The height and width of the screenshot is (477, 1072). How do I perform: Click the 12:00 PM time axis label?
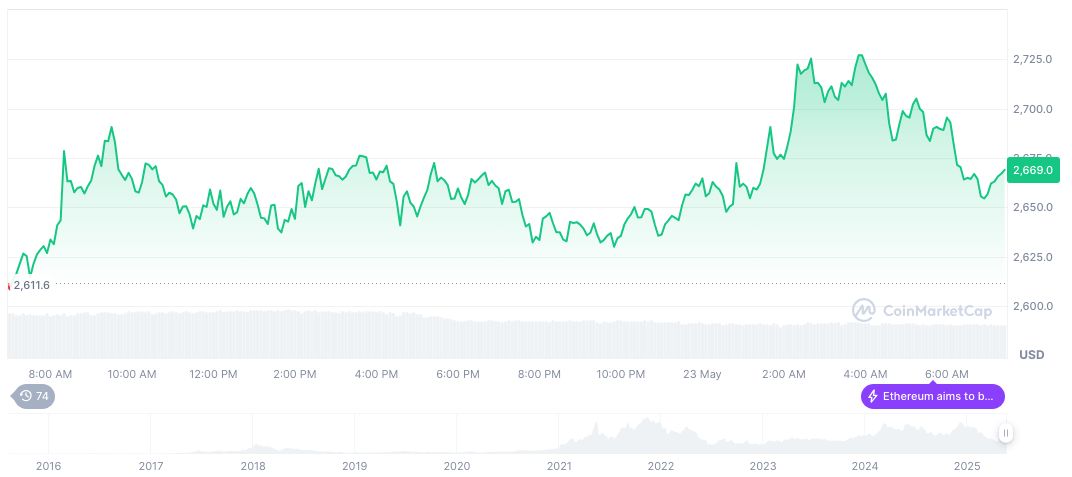(214, 374)
